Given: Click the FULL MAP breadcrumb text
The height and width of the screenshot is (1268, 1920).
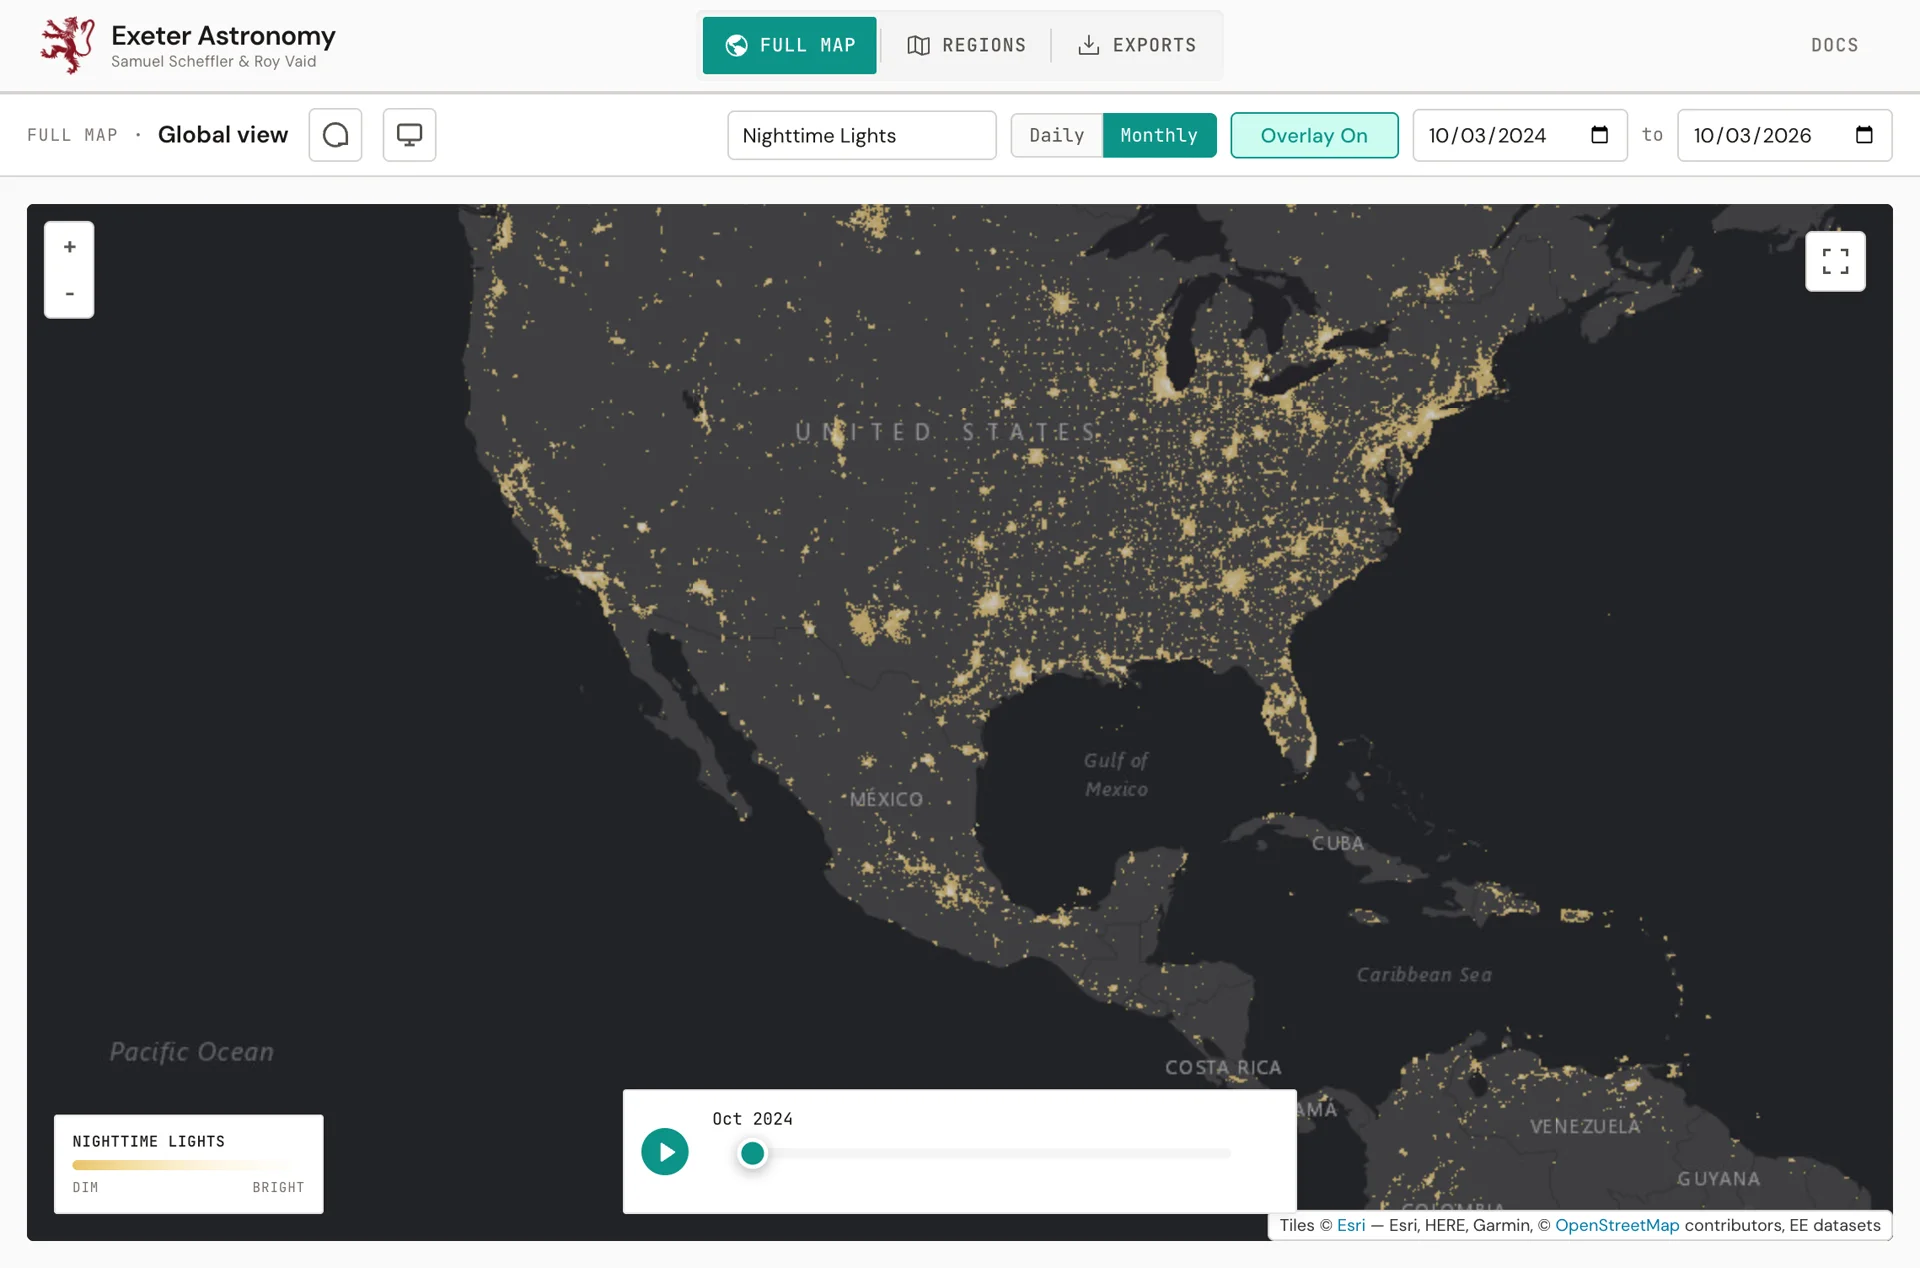Looking at the screenshot, I should pos(72,135).
